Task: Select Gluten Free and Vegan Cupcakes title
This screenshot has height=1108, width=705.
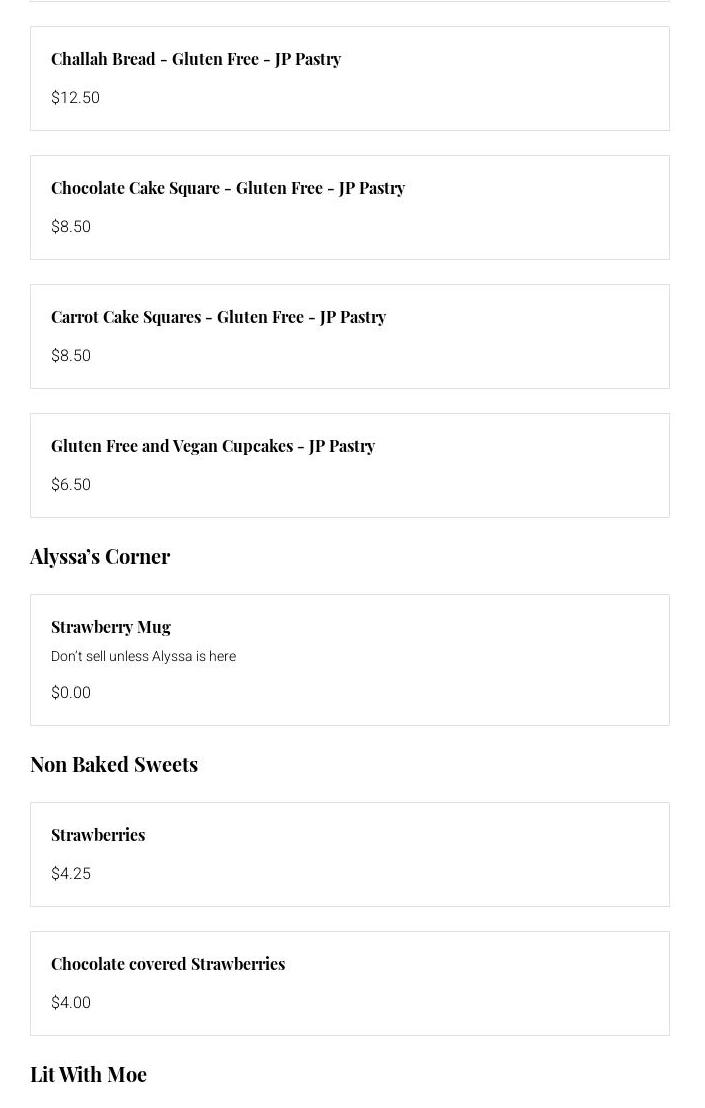Action: [x=213, y=446]
